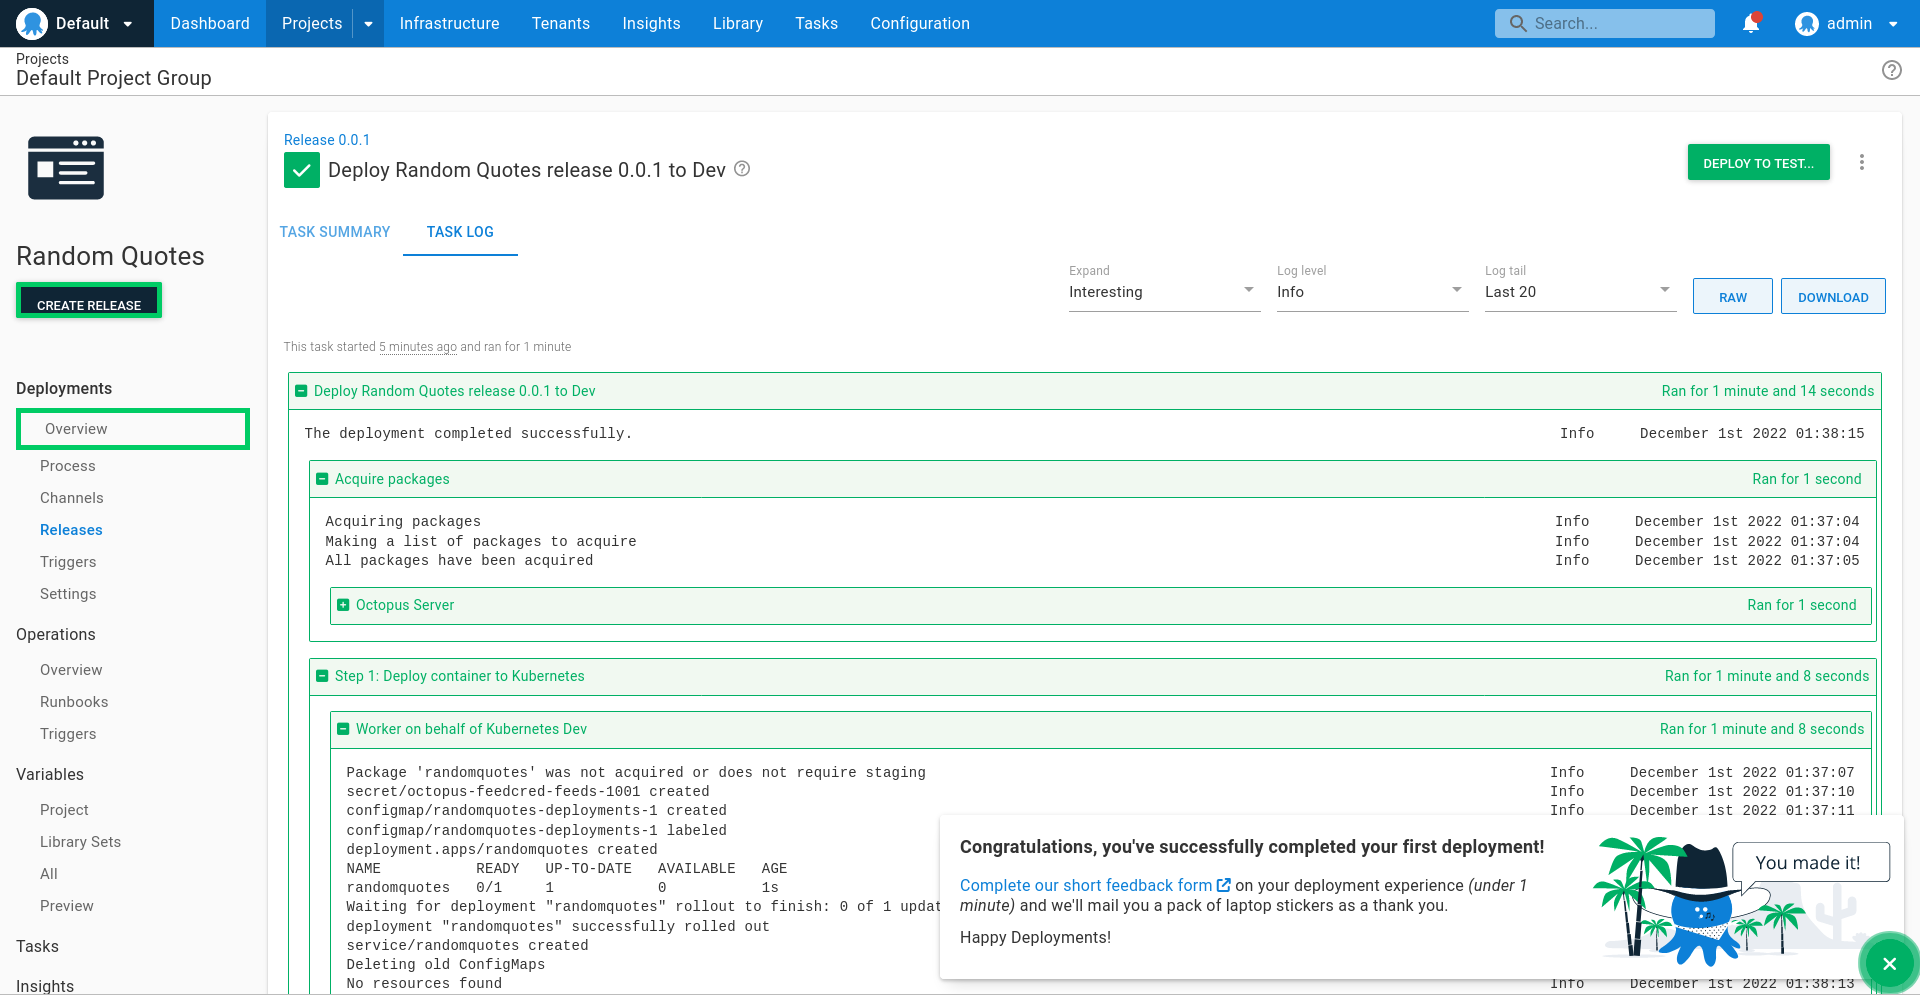The image size is (1920, 995).
Task: Open the Library Sets variables page
Action: [x=80, y=842]
